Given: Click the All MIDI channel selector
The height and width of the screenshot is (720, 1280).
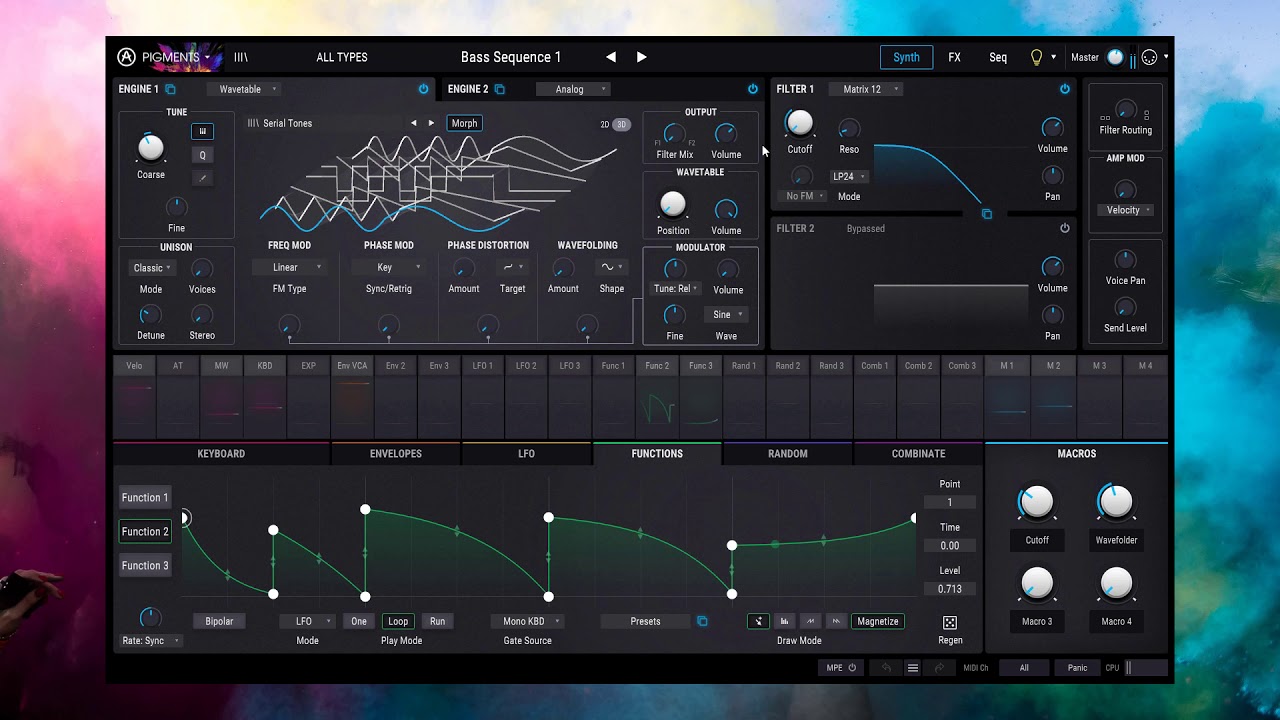Looking at the screenshot, I should (x=1024, y=668).
